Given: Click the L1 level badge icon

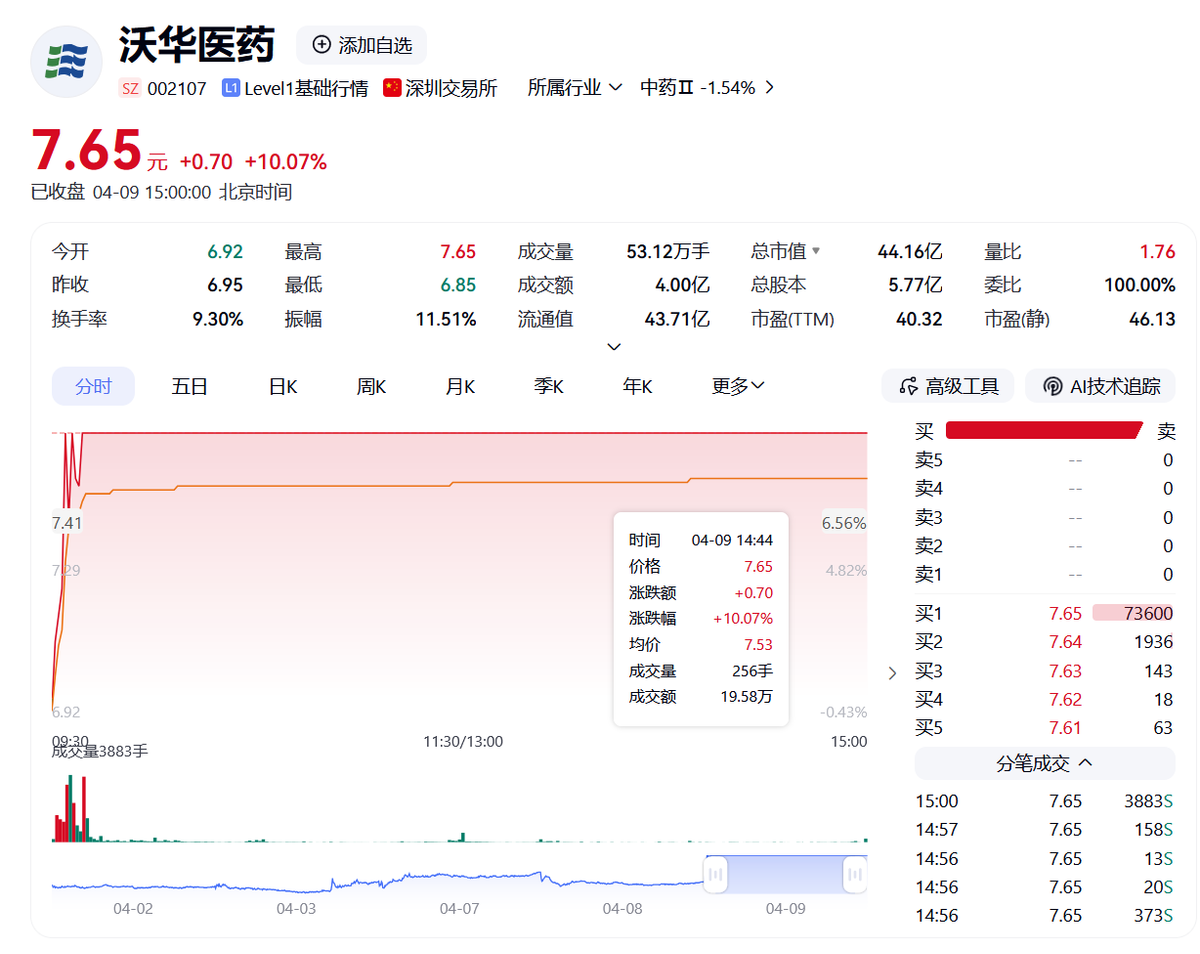Looking at the screenshot, I should point(231,88).
